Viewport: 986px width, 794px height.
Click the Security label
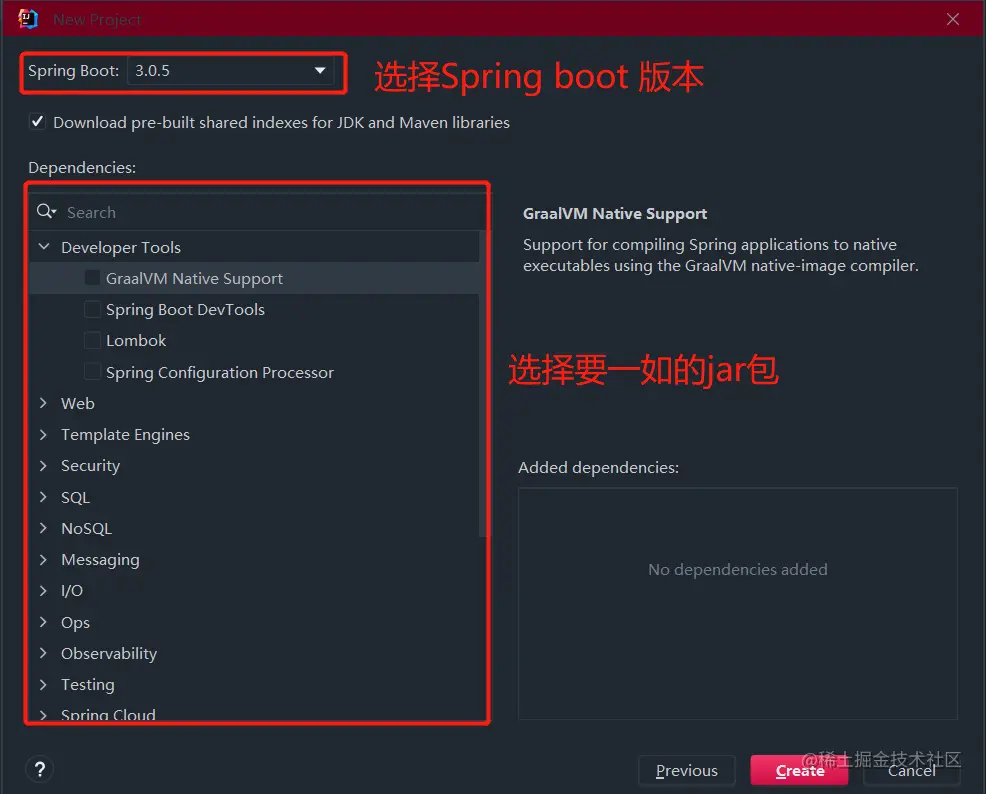[90, 466]
